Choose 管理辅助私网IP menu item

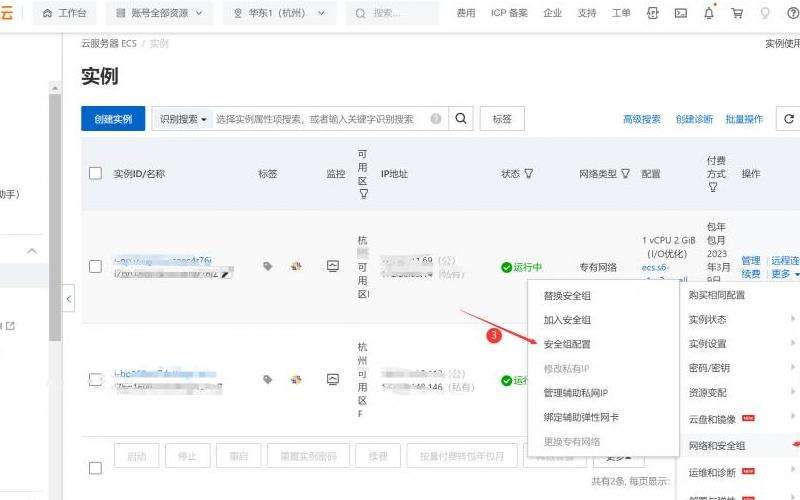coord(576,393)
